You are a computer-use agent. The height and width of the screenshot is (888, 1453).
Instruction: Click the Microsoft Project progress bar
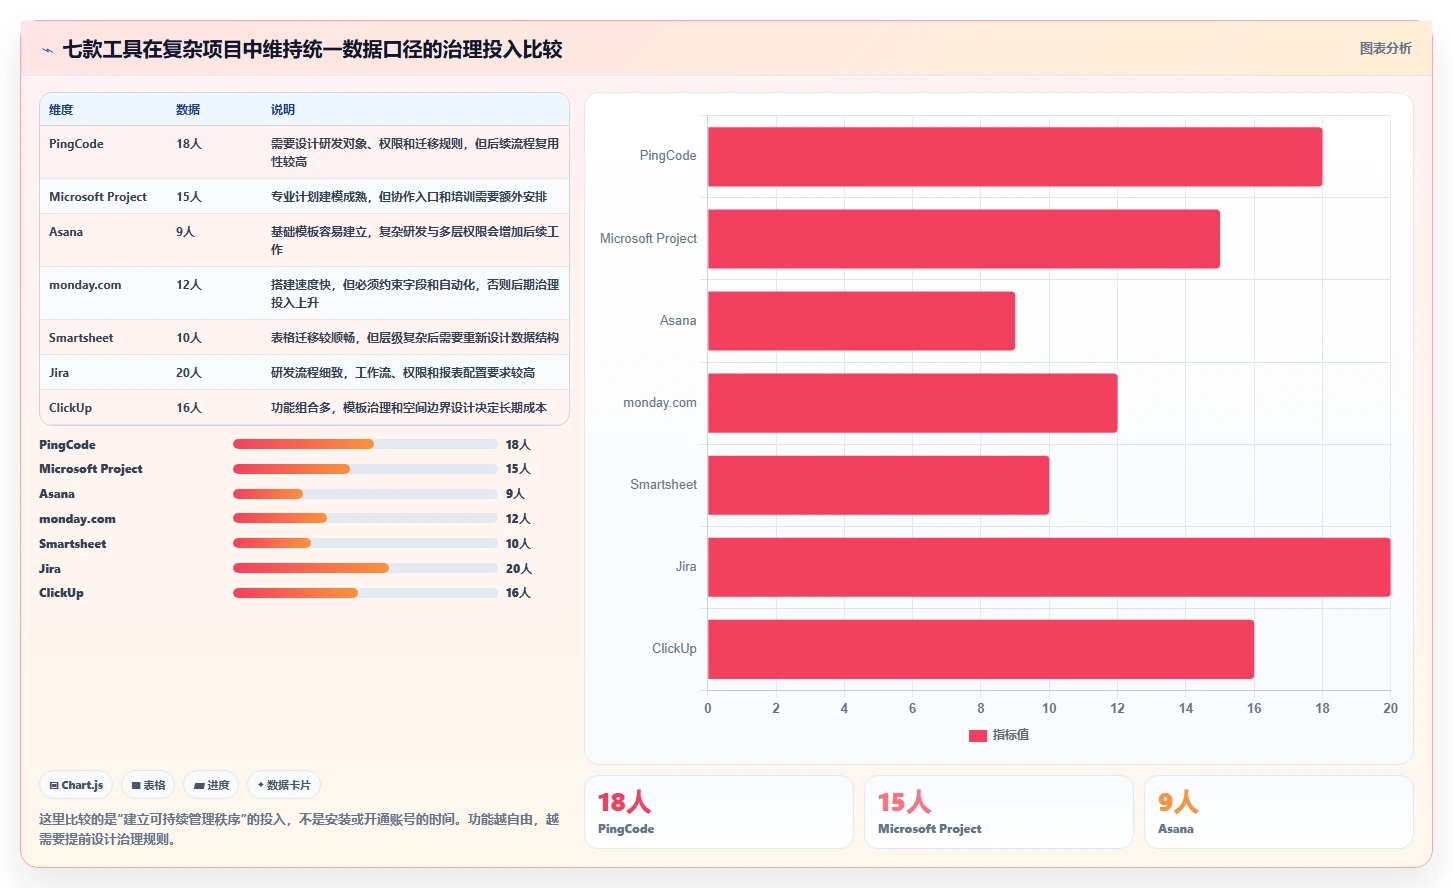click(x=365, y=469)
